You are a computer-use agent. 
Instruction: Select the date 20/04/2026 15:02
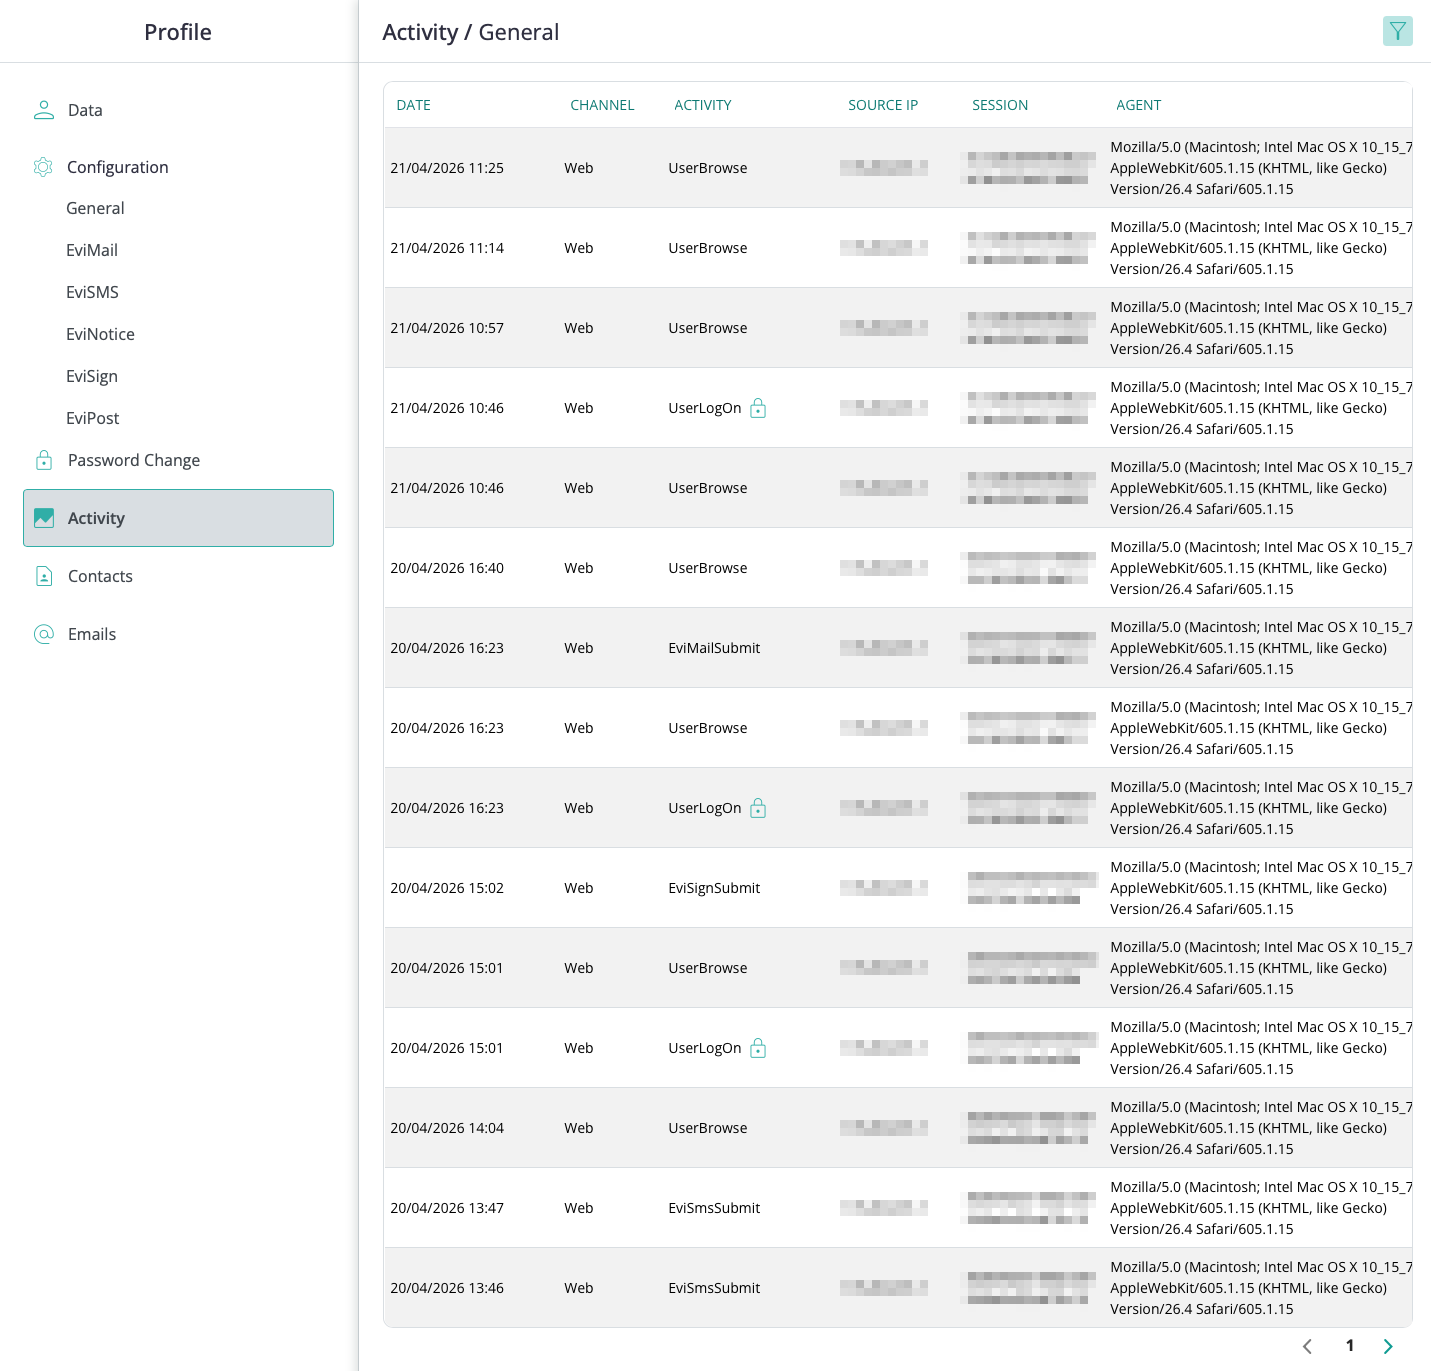click(x=447, y=888)
